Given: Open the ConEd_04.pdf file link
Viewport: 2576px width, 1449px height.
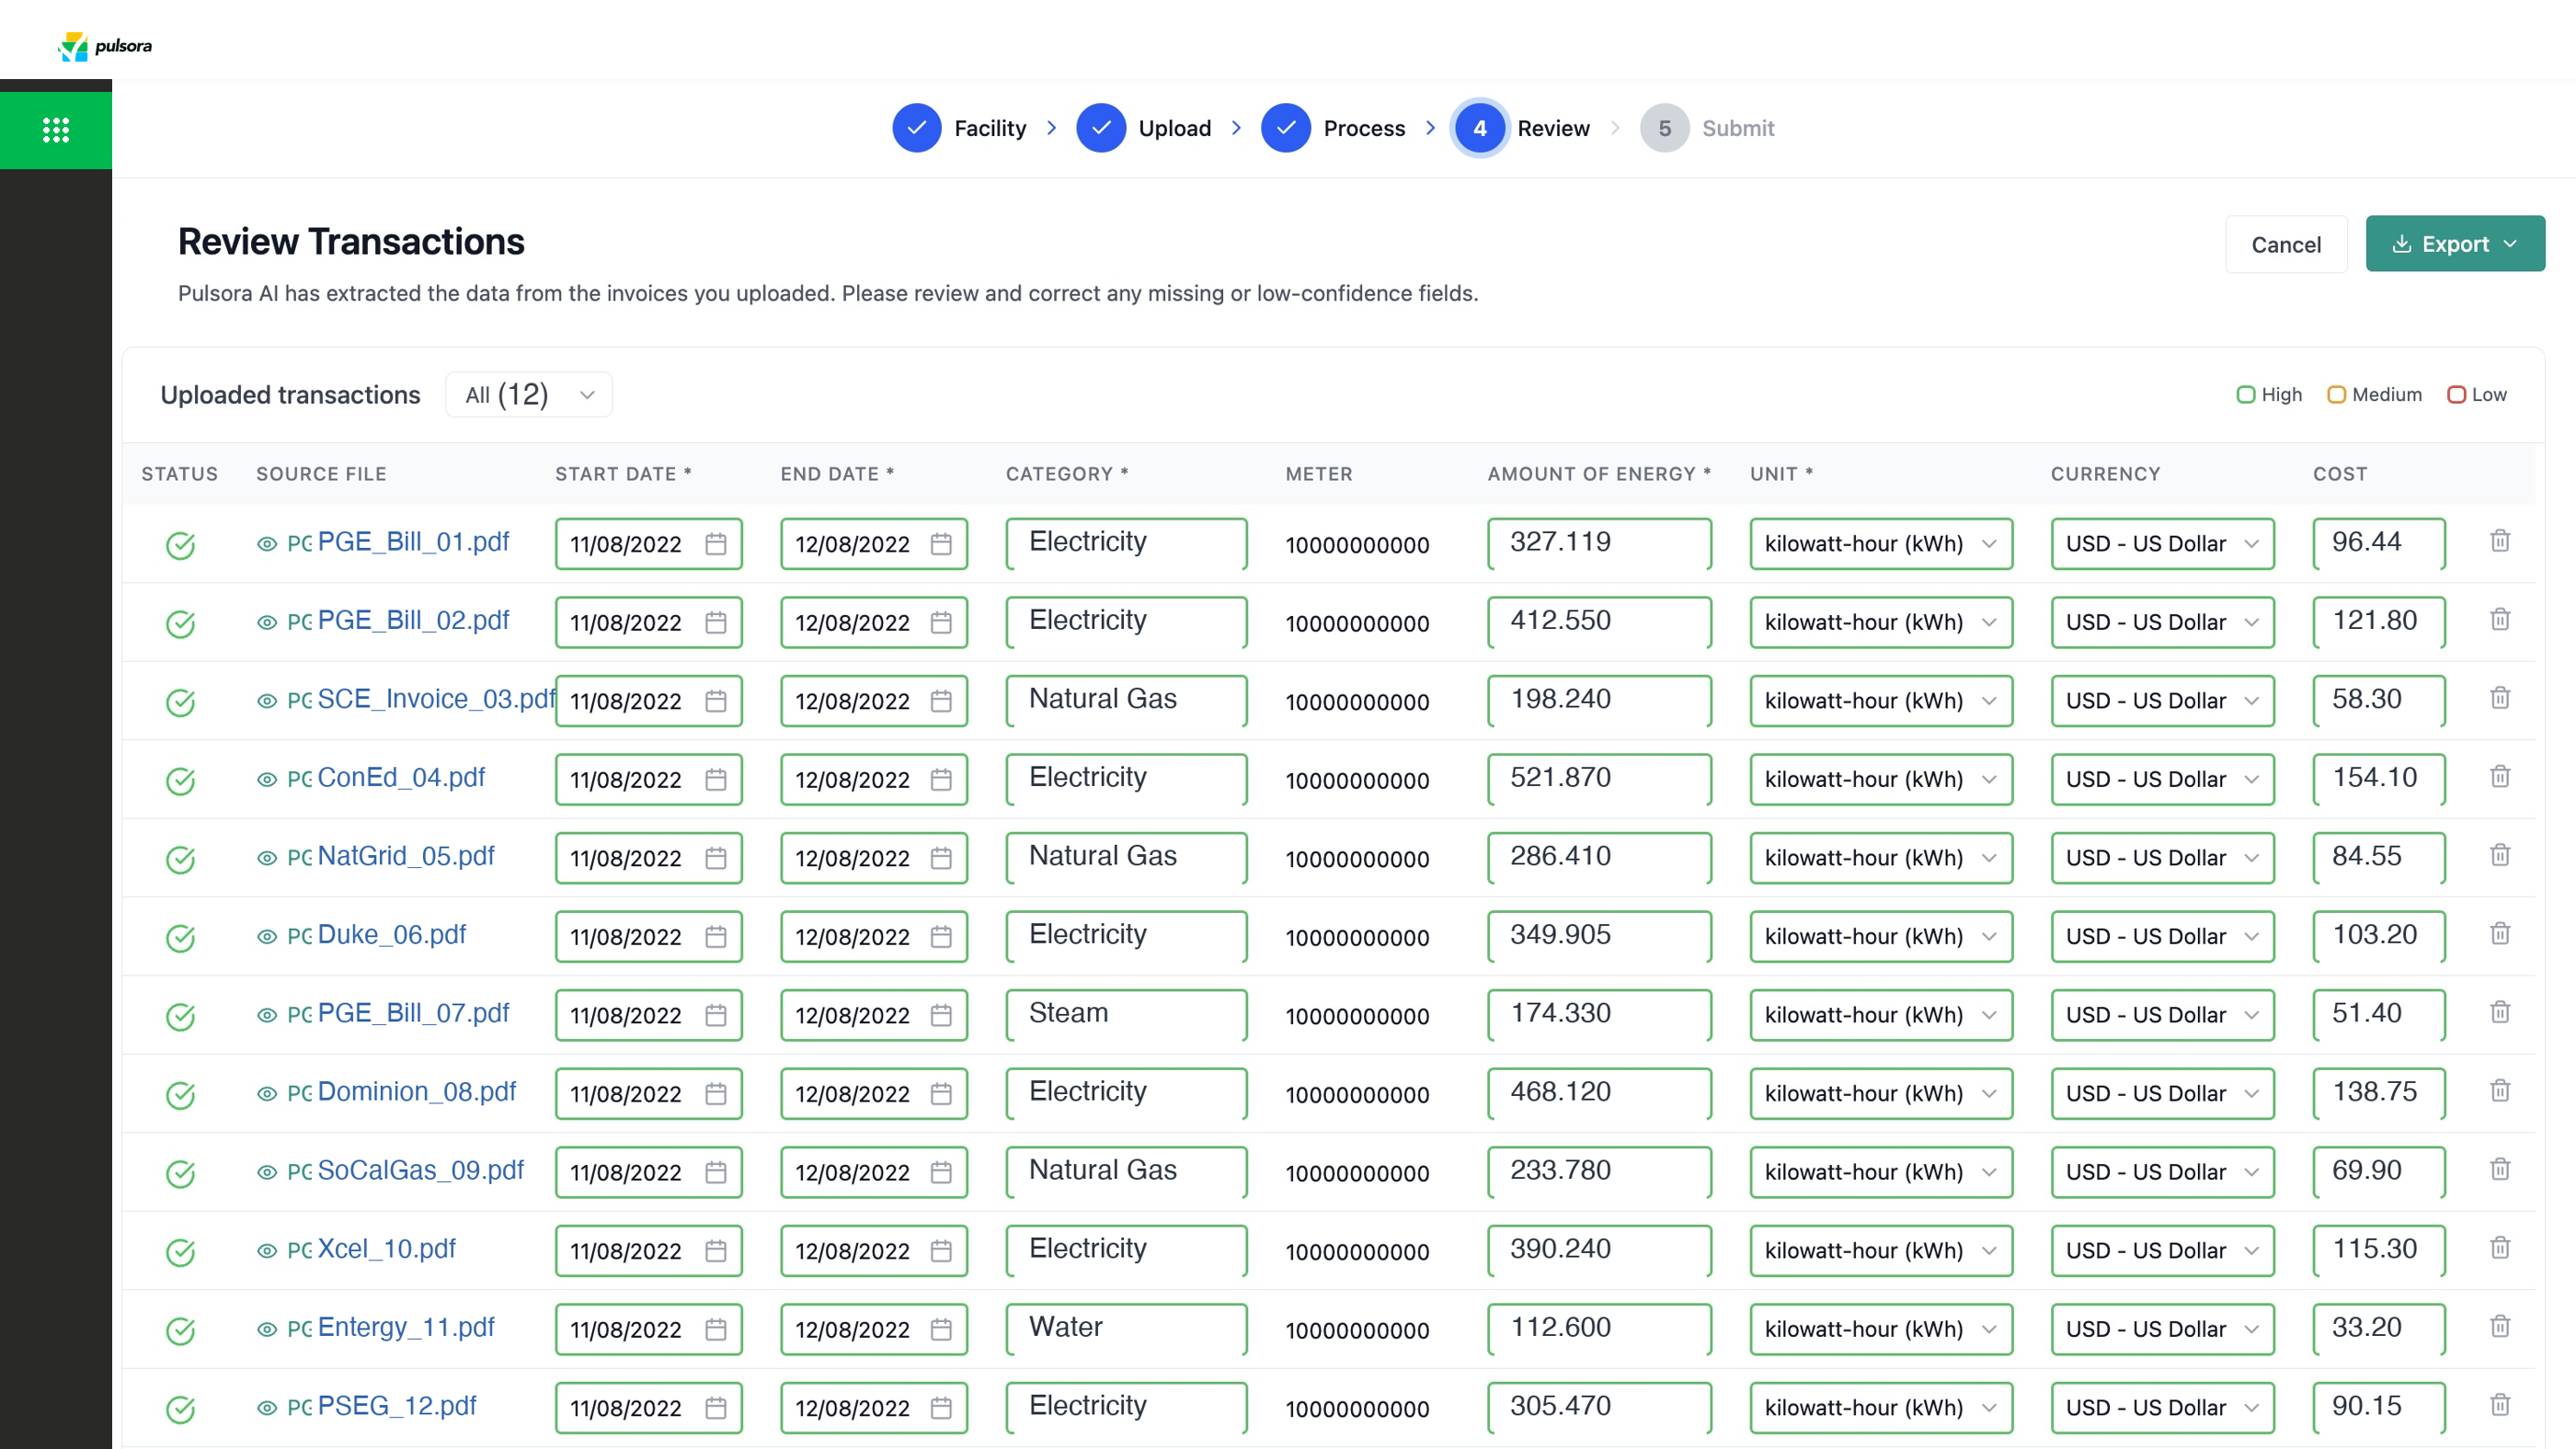Looking at the screenshot, I should click(x=400, y=777).
